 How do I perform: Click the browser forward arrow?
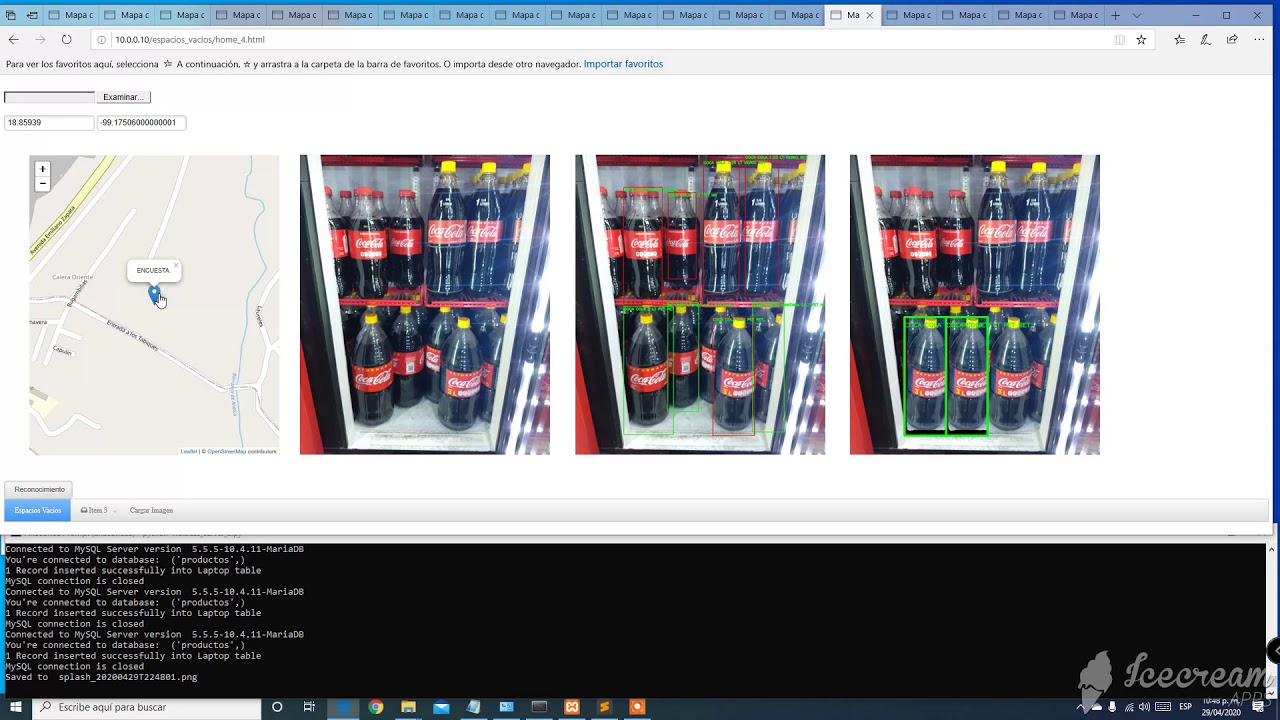[40, 39]
